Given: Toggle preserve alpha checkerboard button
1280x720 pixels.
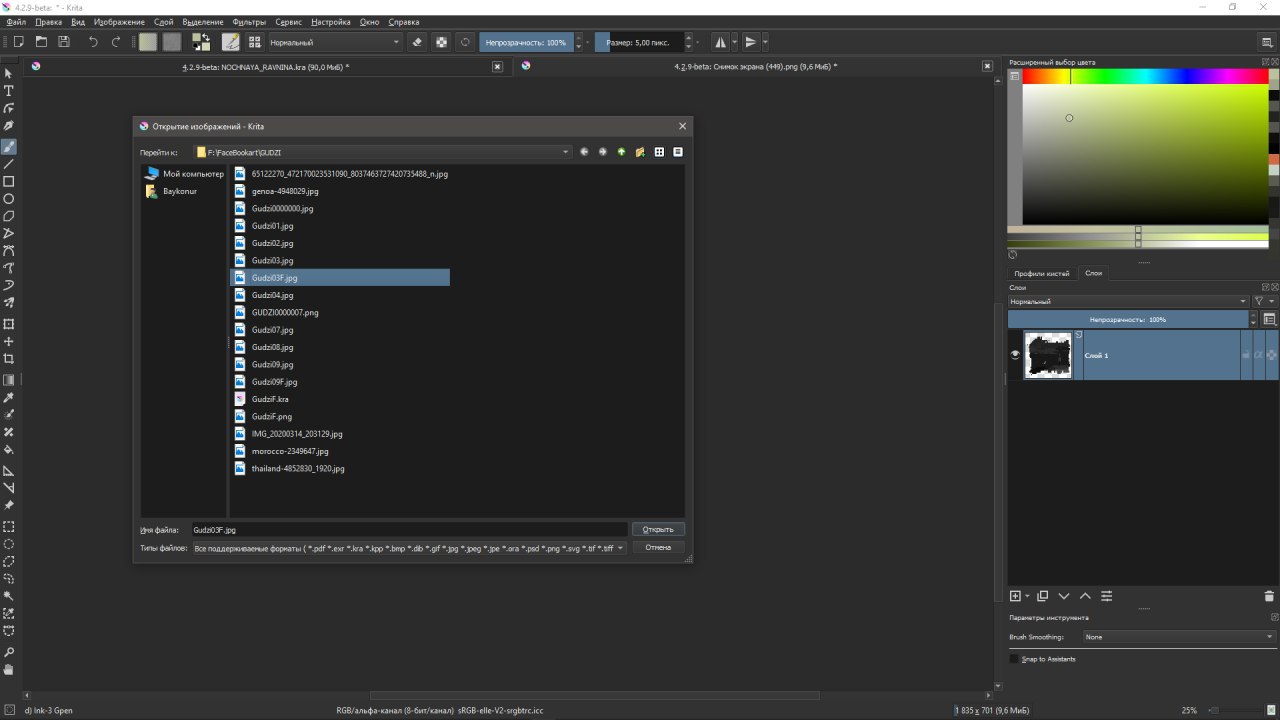Looking at the screenshot, I should pyautogui.click(x=441, y=42).
